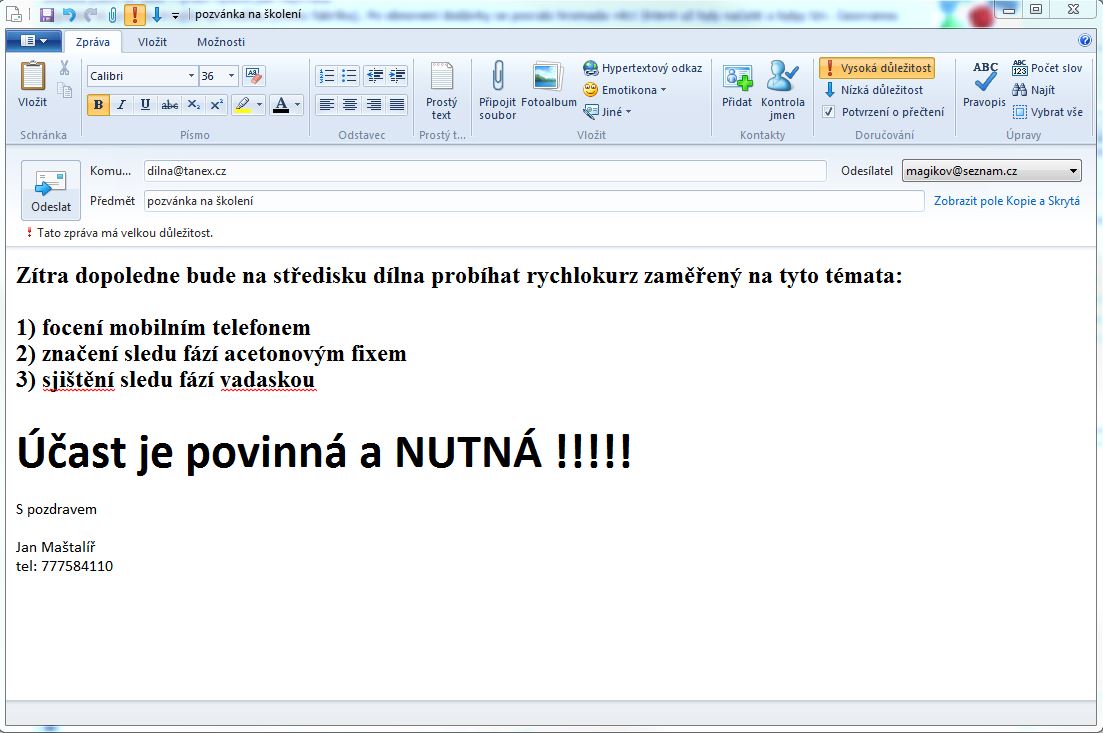Click the Kontrola jmen icon
This screenshot has width=1103, height=733.
pos(782,78)
